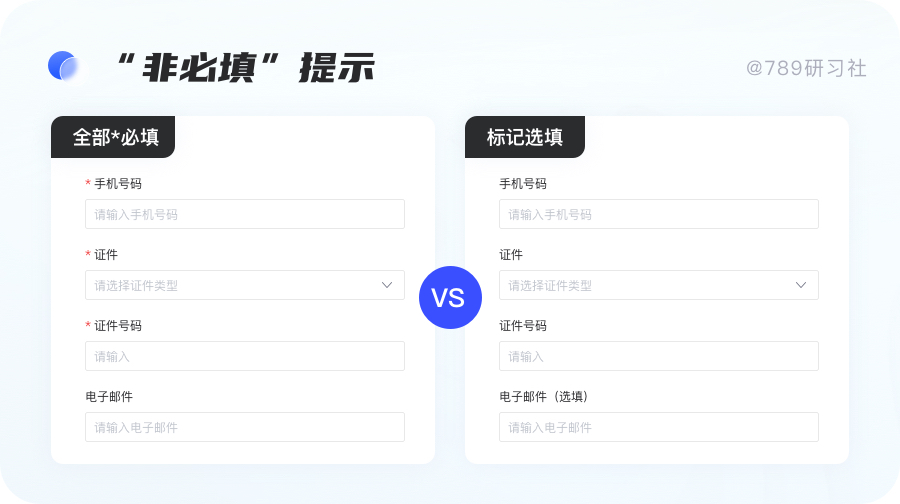Click the “非必填”提示 heading
The width and height of the screenshot is (900, 504).
pos(246,67)
